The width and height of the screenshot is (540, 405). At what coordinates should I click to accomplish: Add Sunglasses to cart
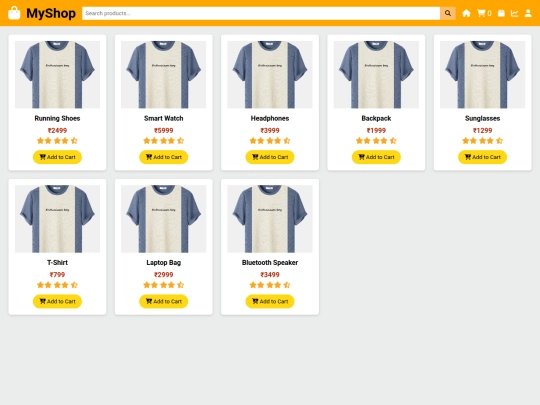coord(482,157)
